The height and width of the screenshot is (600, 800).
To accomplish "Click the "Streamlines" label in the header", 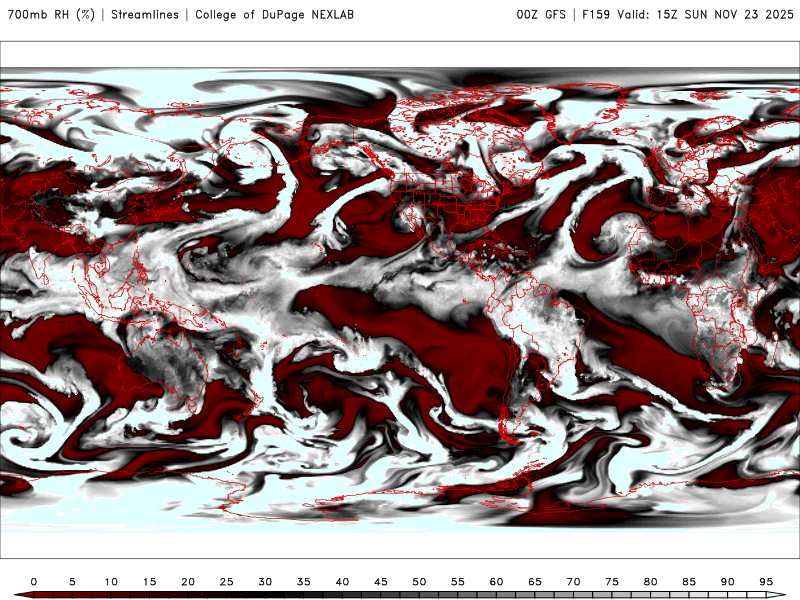I will pyautogui.click(x=145, y=14).
